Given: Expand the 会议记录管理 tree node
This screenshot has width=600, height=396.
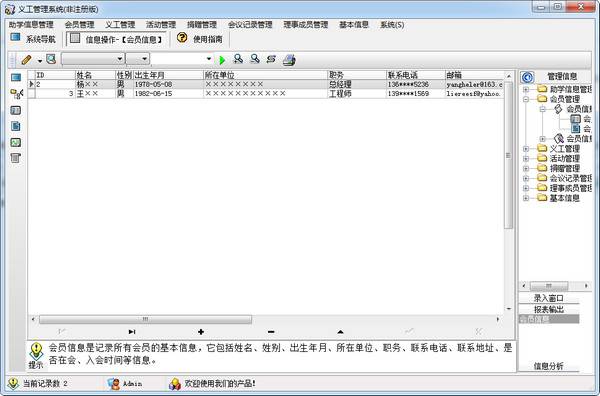Looking at the screenshot, I should click(526, 178).
